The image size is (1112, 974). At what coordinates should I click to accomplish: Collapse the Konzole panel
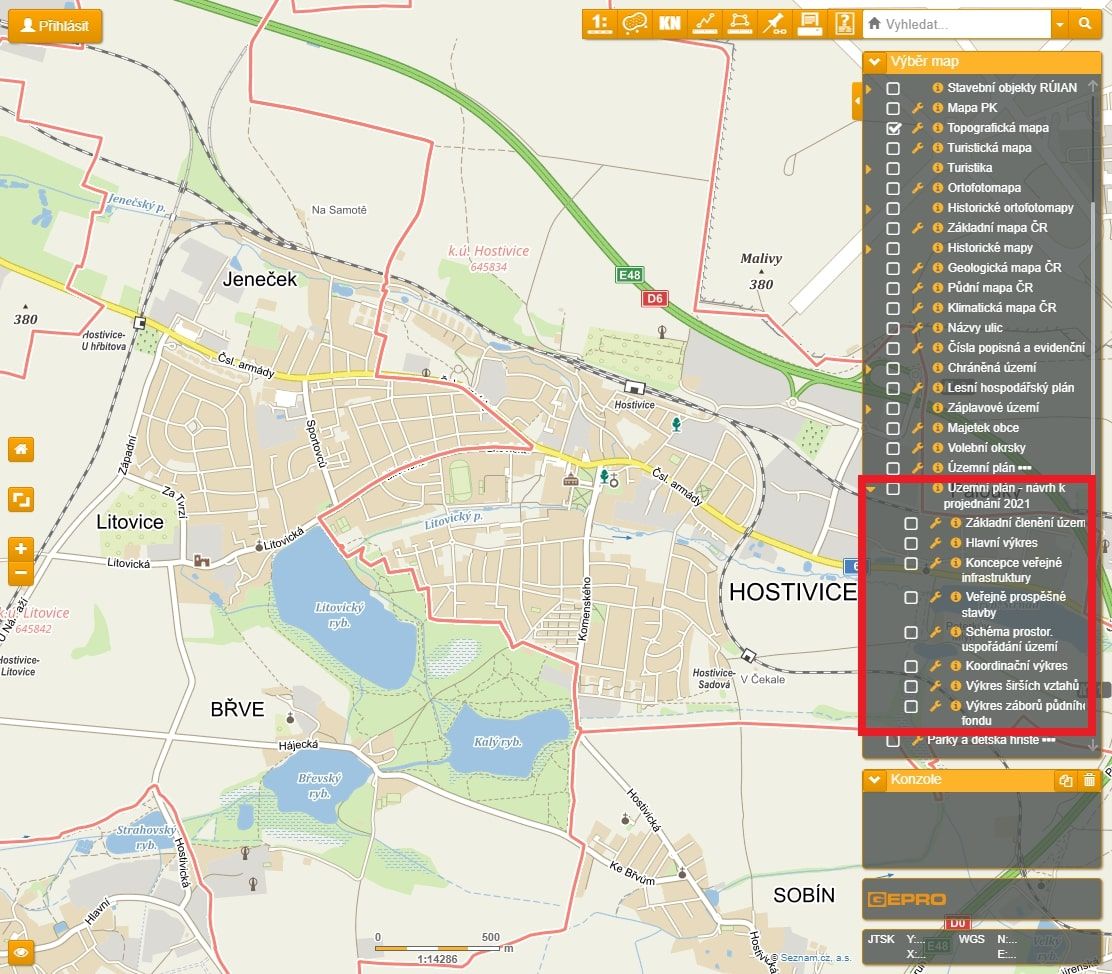coord(875,779)
